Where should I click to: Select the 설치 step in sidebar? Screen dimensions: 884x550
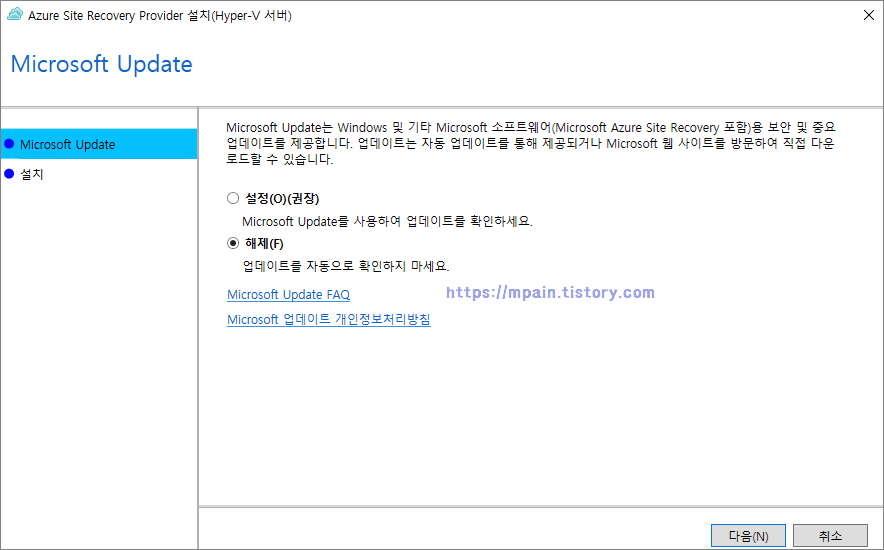(99, 174)
